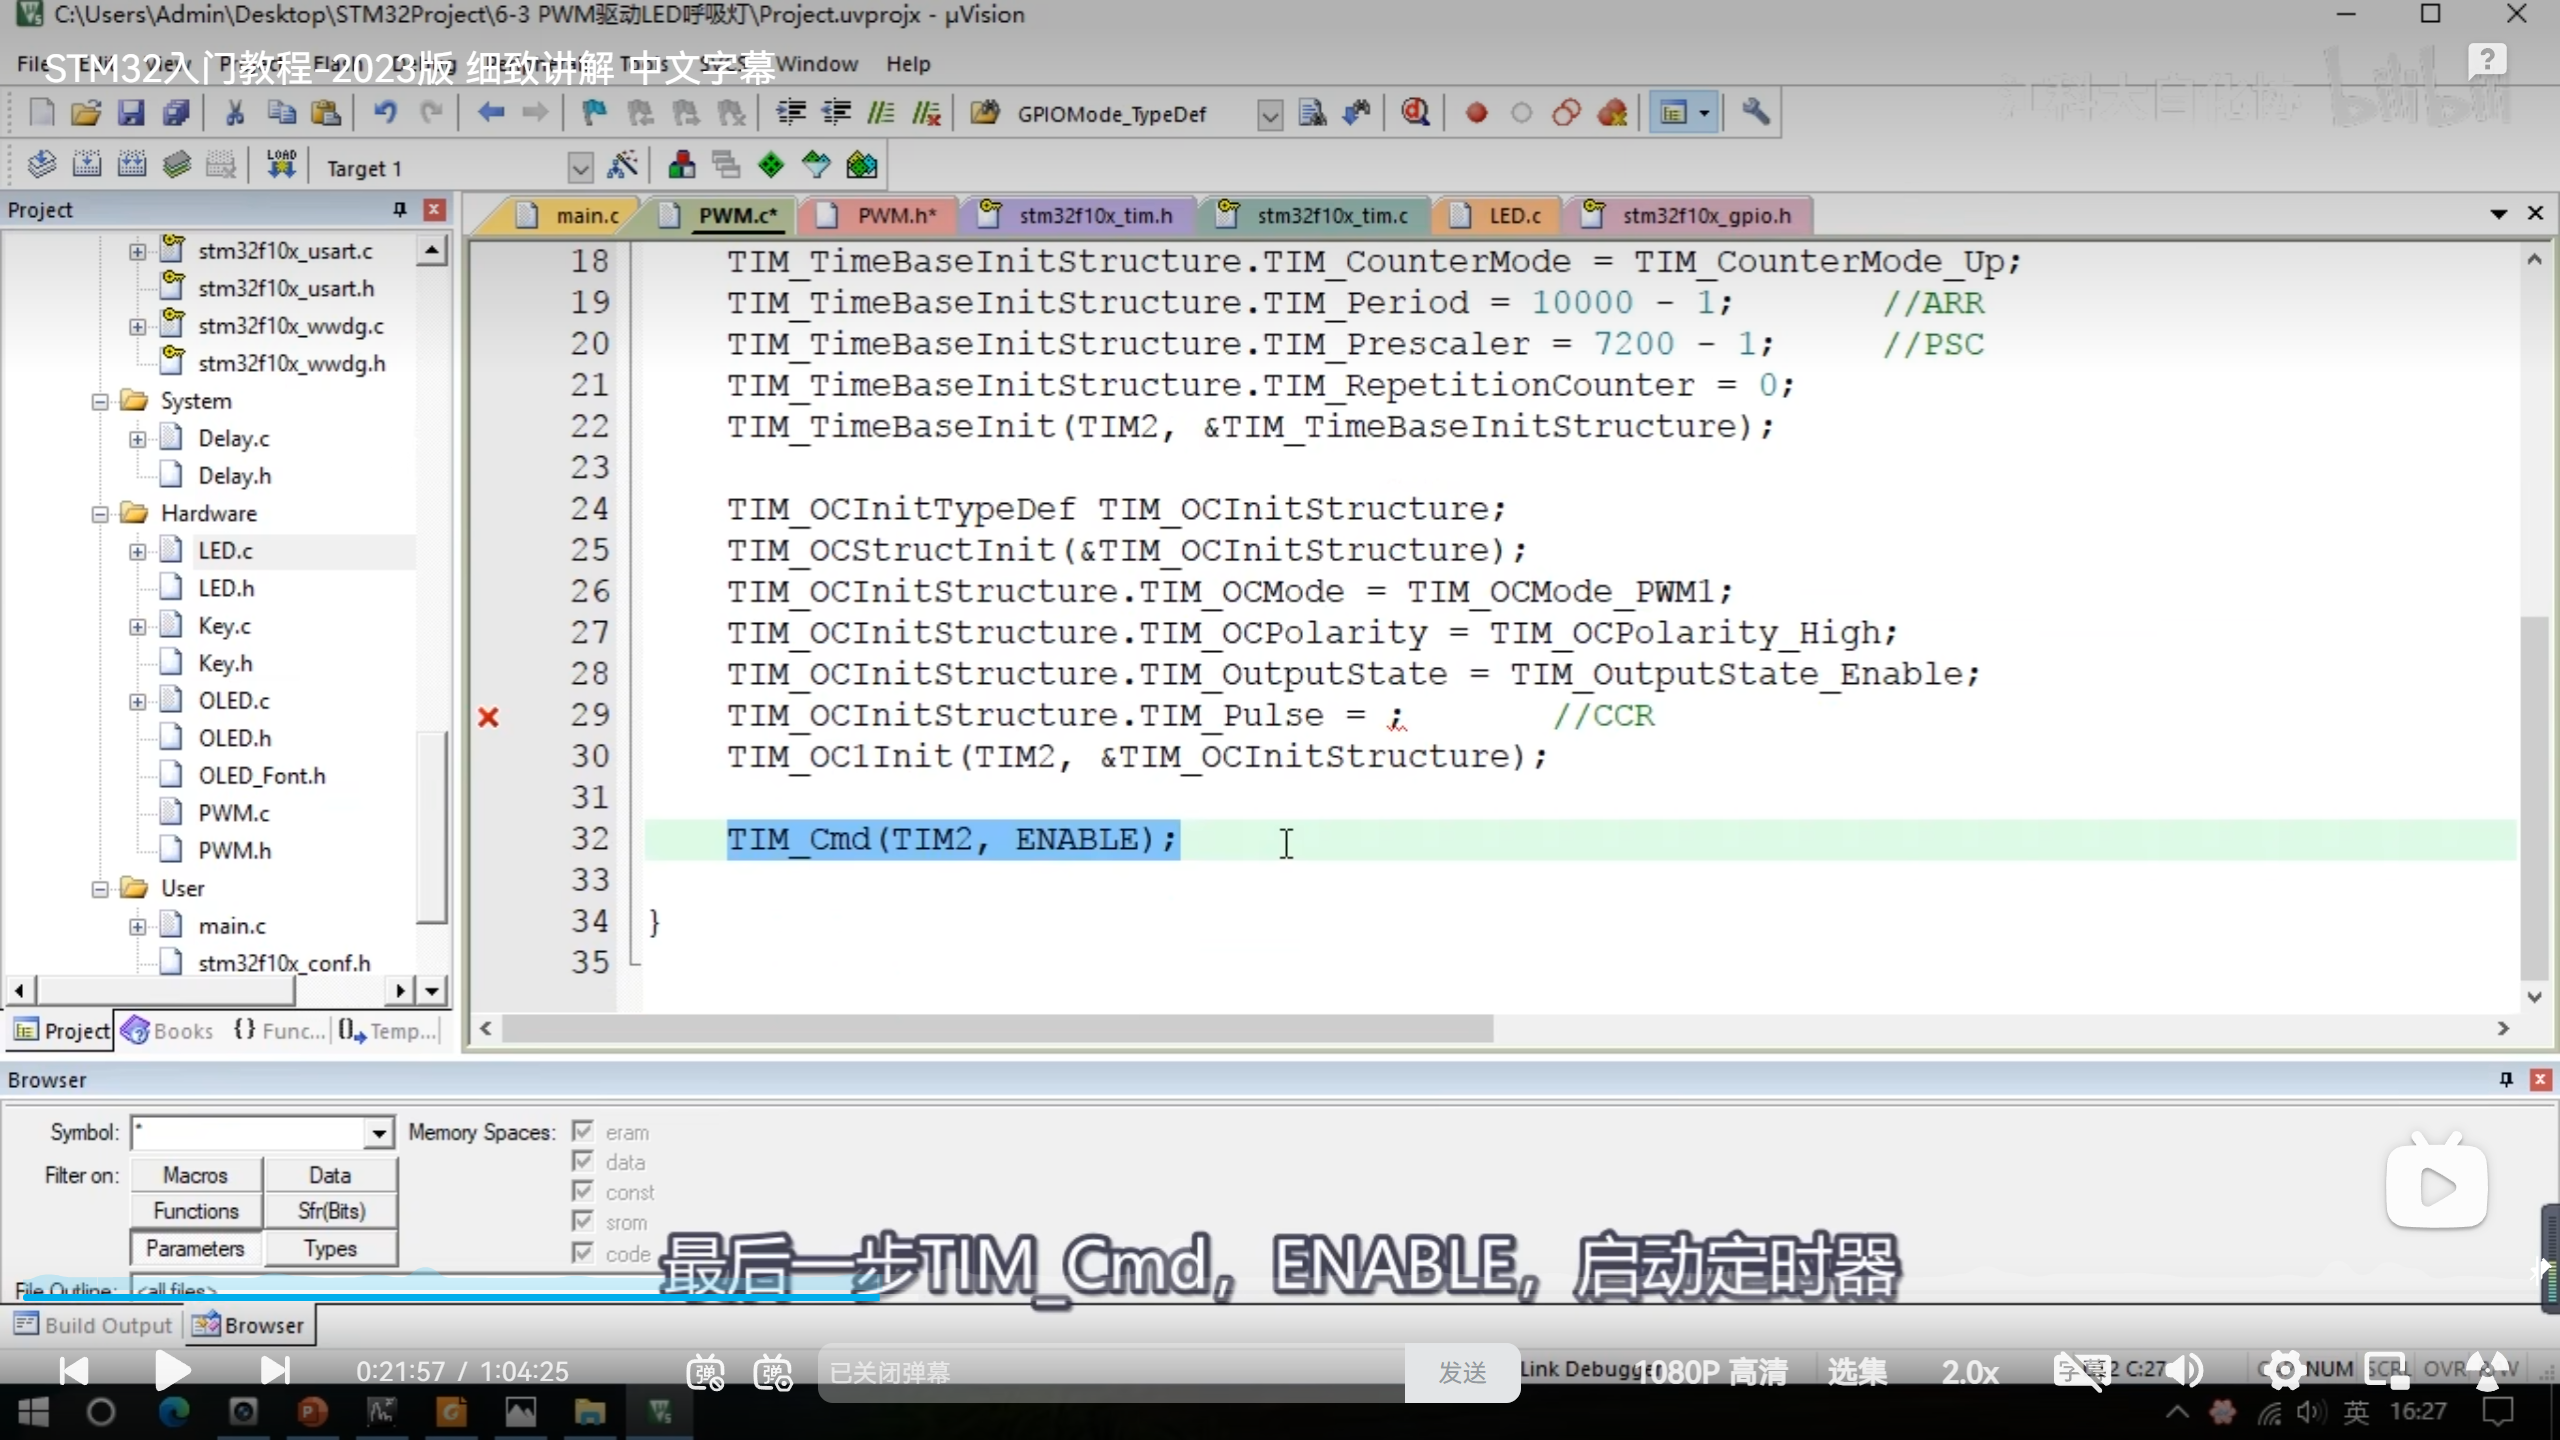Click the Download to flash LOAD icon

pyautogui.click(x=281, y=165)
